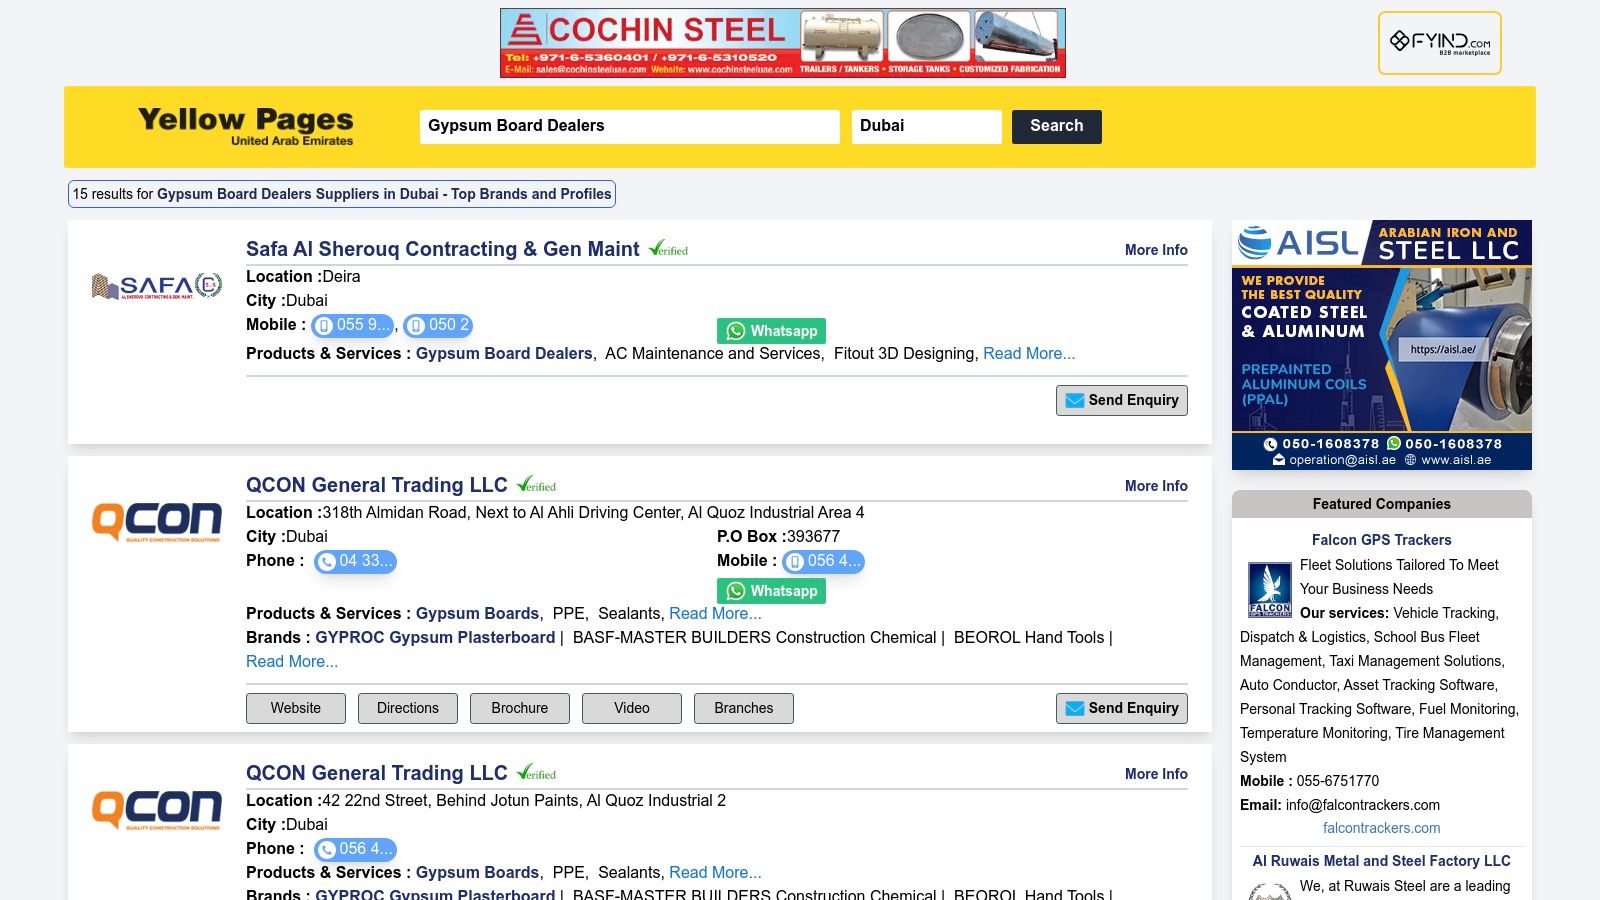Visit falcontrackers.com from the featured companies panel
Viewport: 1600px width, 900px height.
1380,828
